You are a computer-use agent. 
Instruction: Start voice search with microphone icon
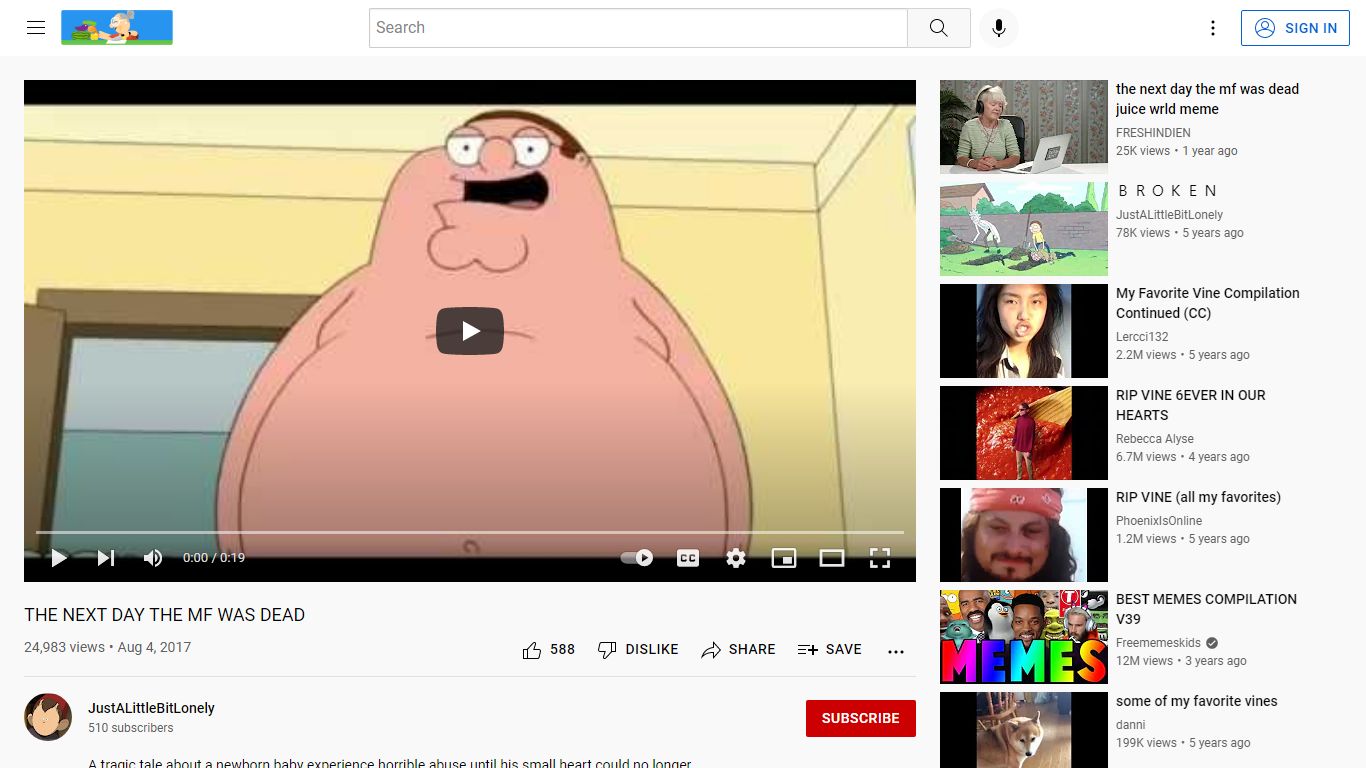tap(998, 28)
